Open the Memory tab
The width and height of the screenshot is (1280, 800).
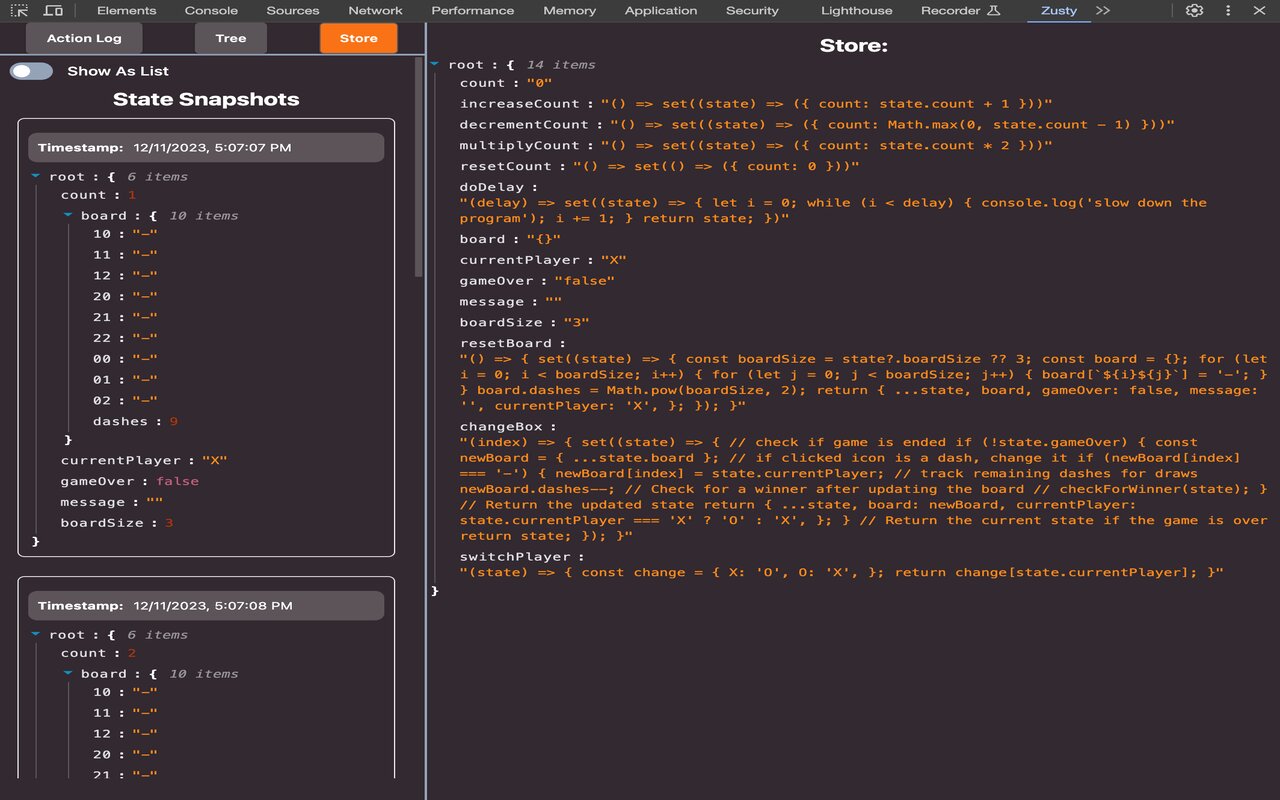569,10
